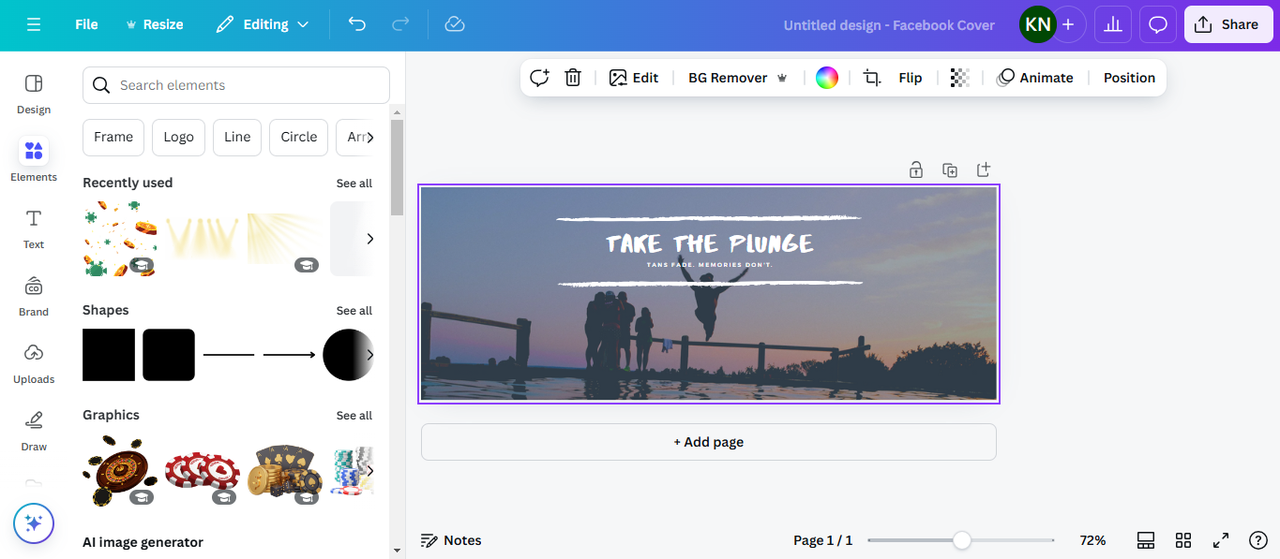Open the image Edit tool
The width and height of the screenshot is (1280, 559).
tap(634, 78)
